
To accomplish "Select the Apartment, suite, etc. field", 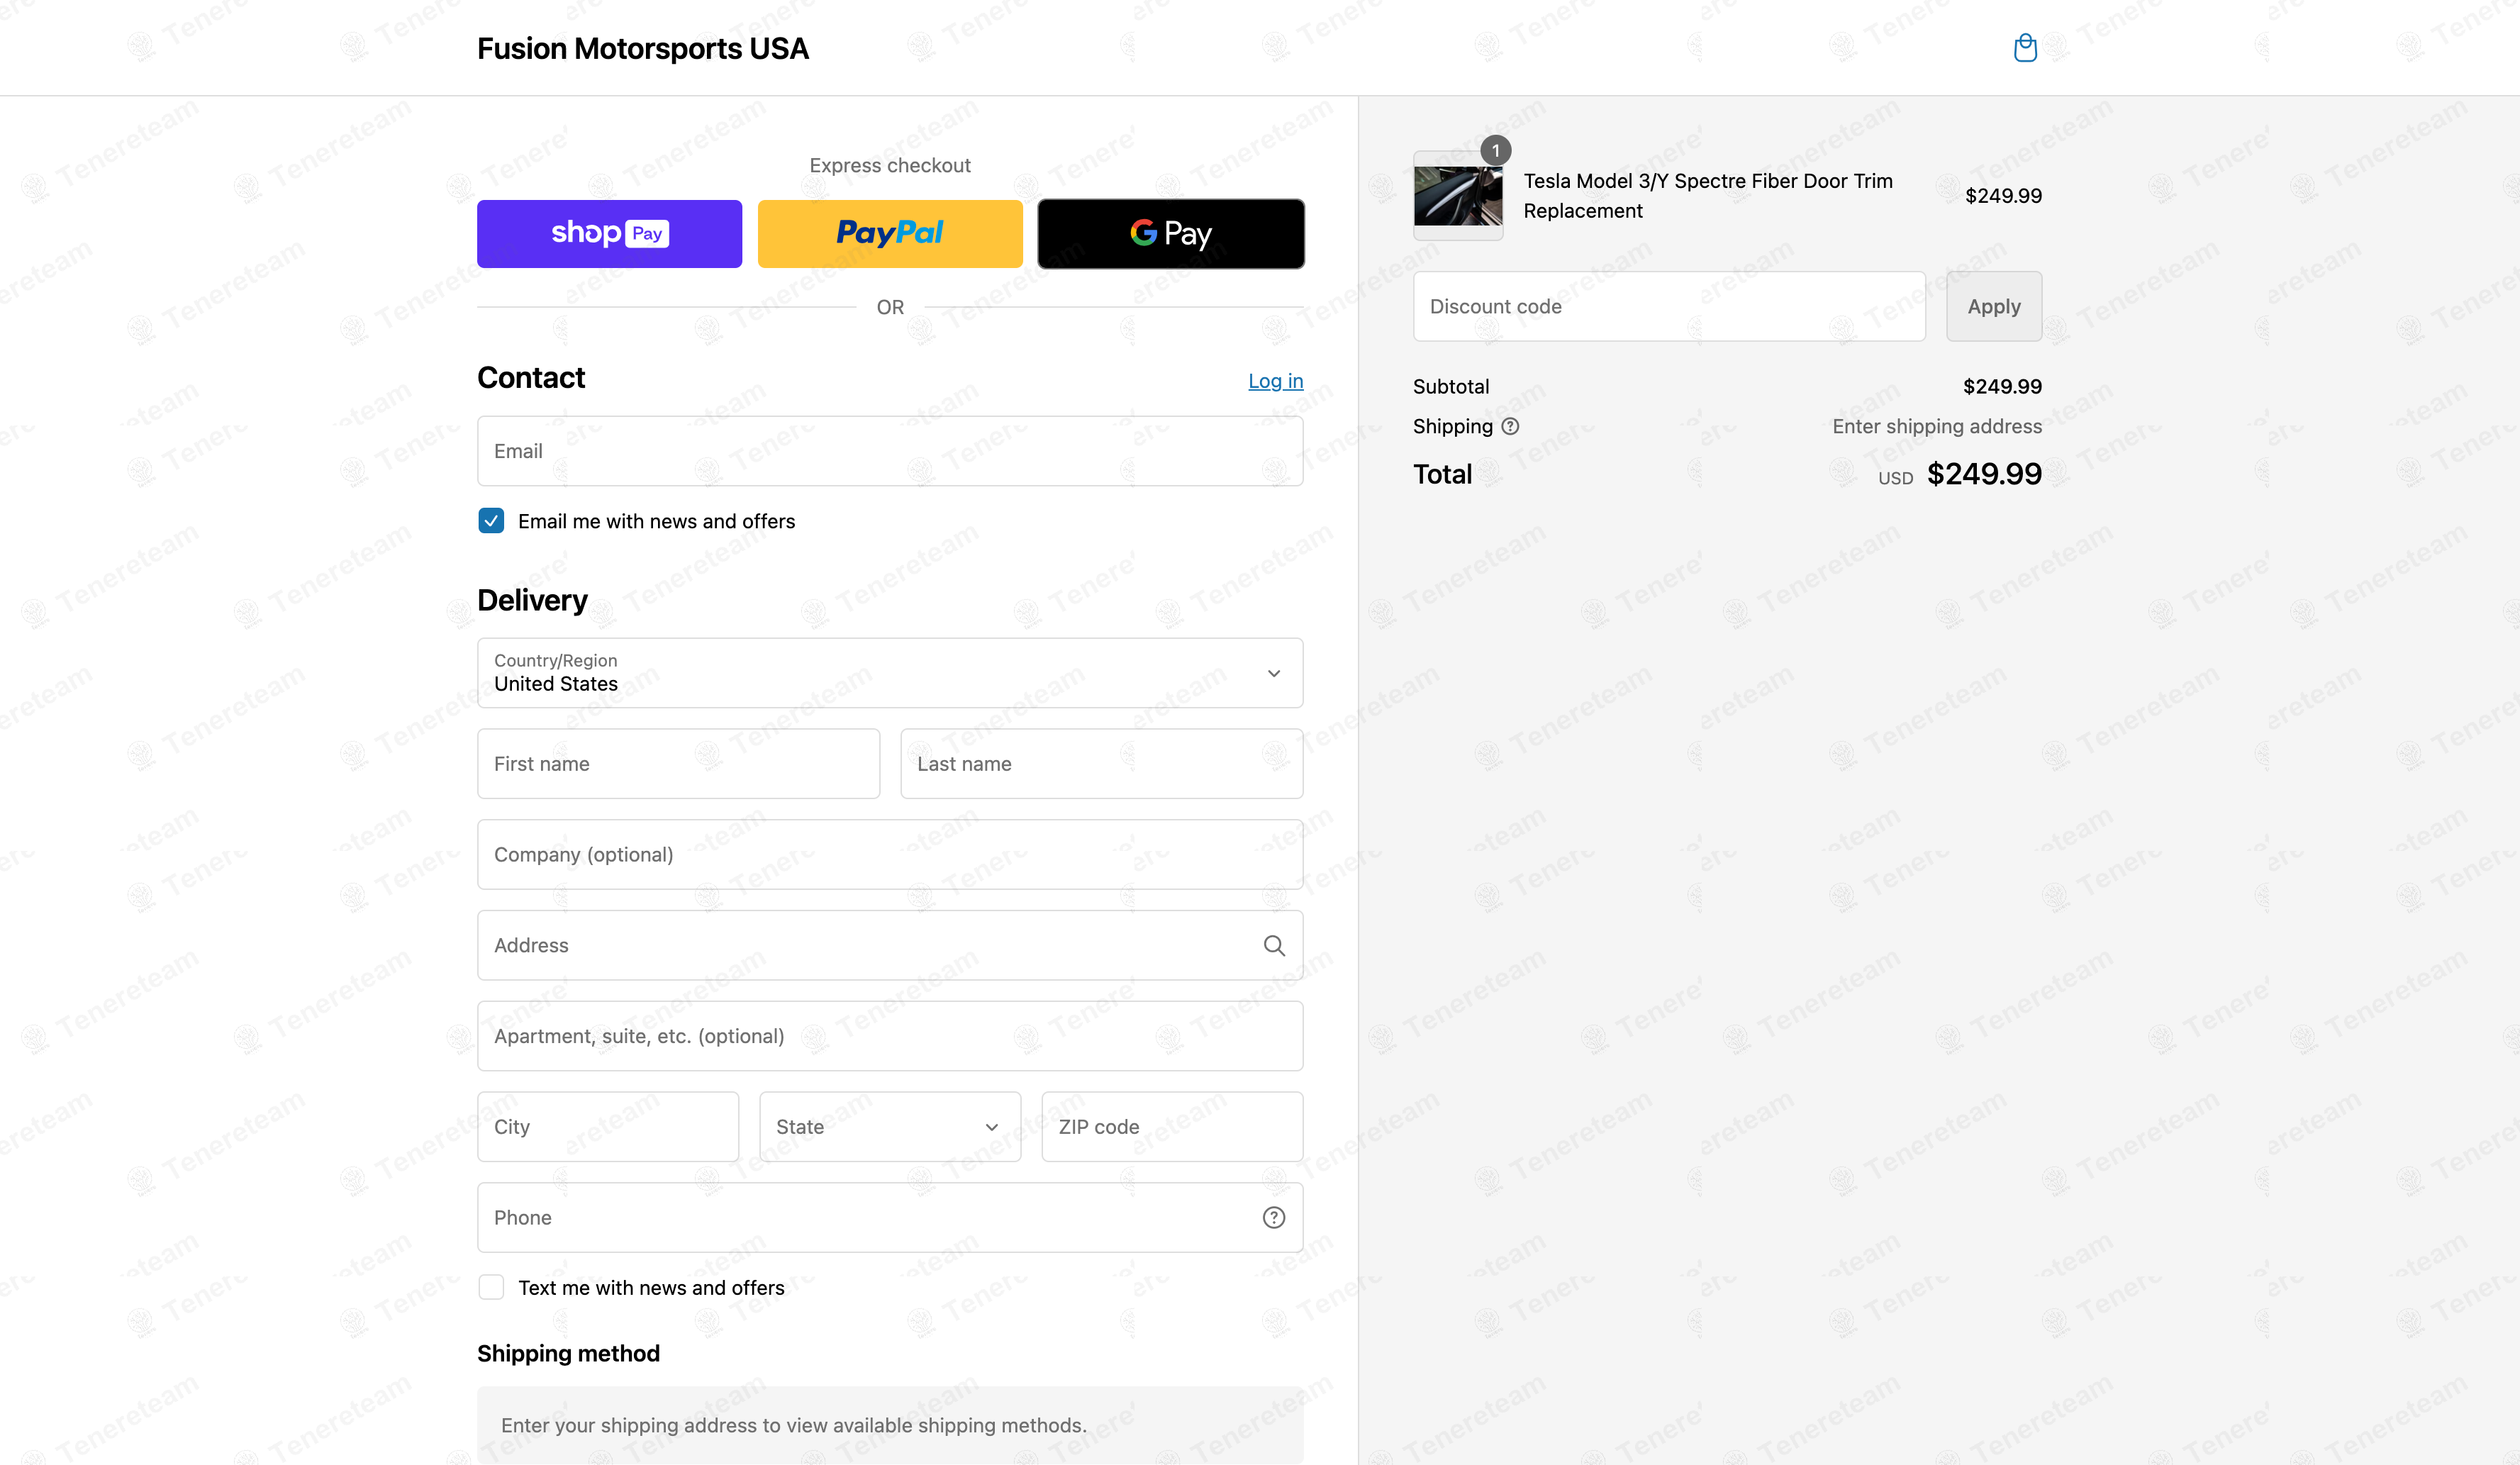I will [x=890, y=1036].
